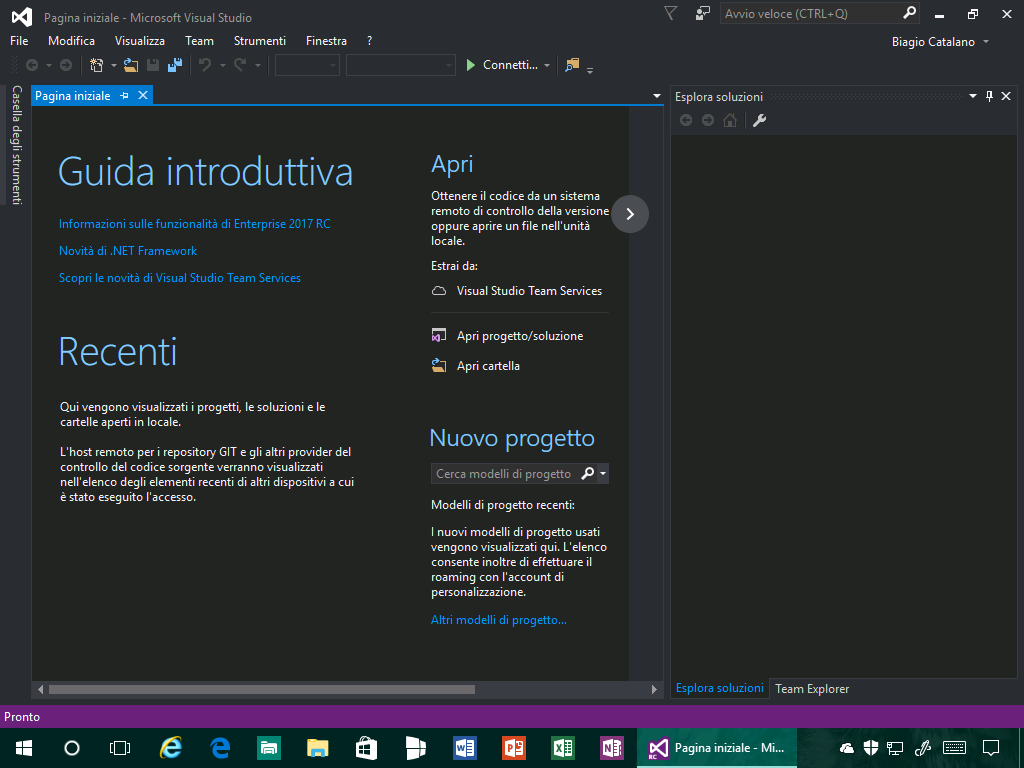Open Excel from the taskbar
The width and height of the screenshot is (1024, 768).
click(563, 748)
